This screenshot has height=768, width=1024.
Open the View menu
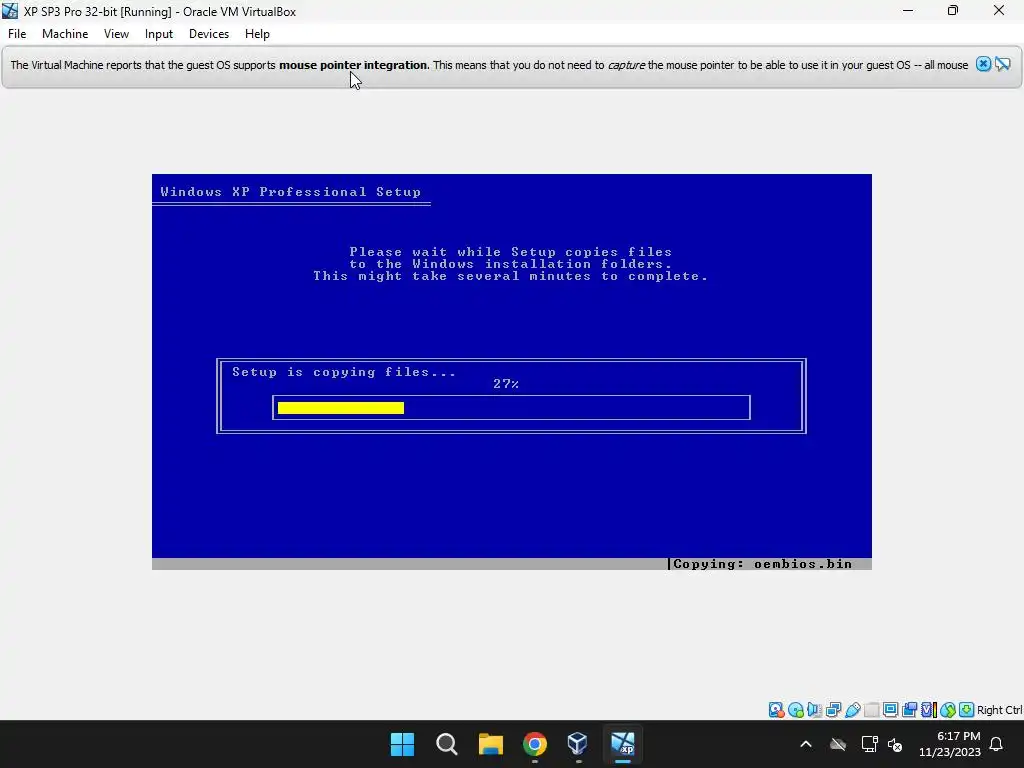coord(116,34)
